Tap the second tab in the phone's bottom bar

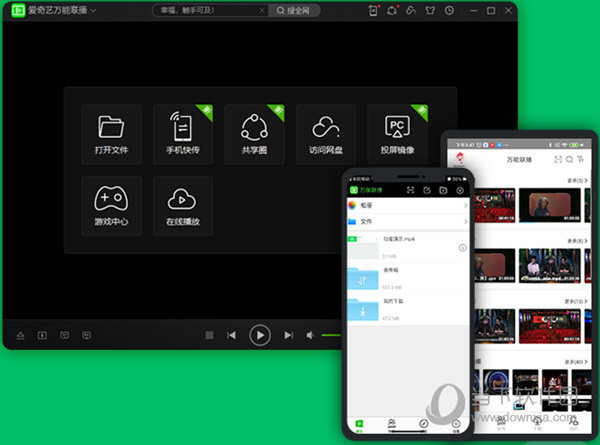(391, 424)
